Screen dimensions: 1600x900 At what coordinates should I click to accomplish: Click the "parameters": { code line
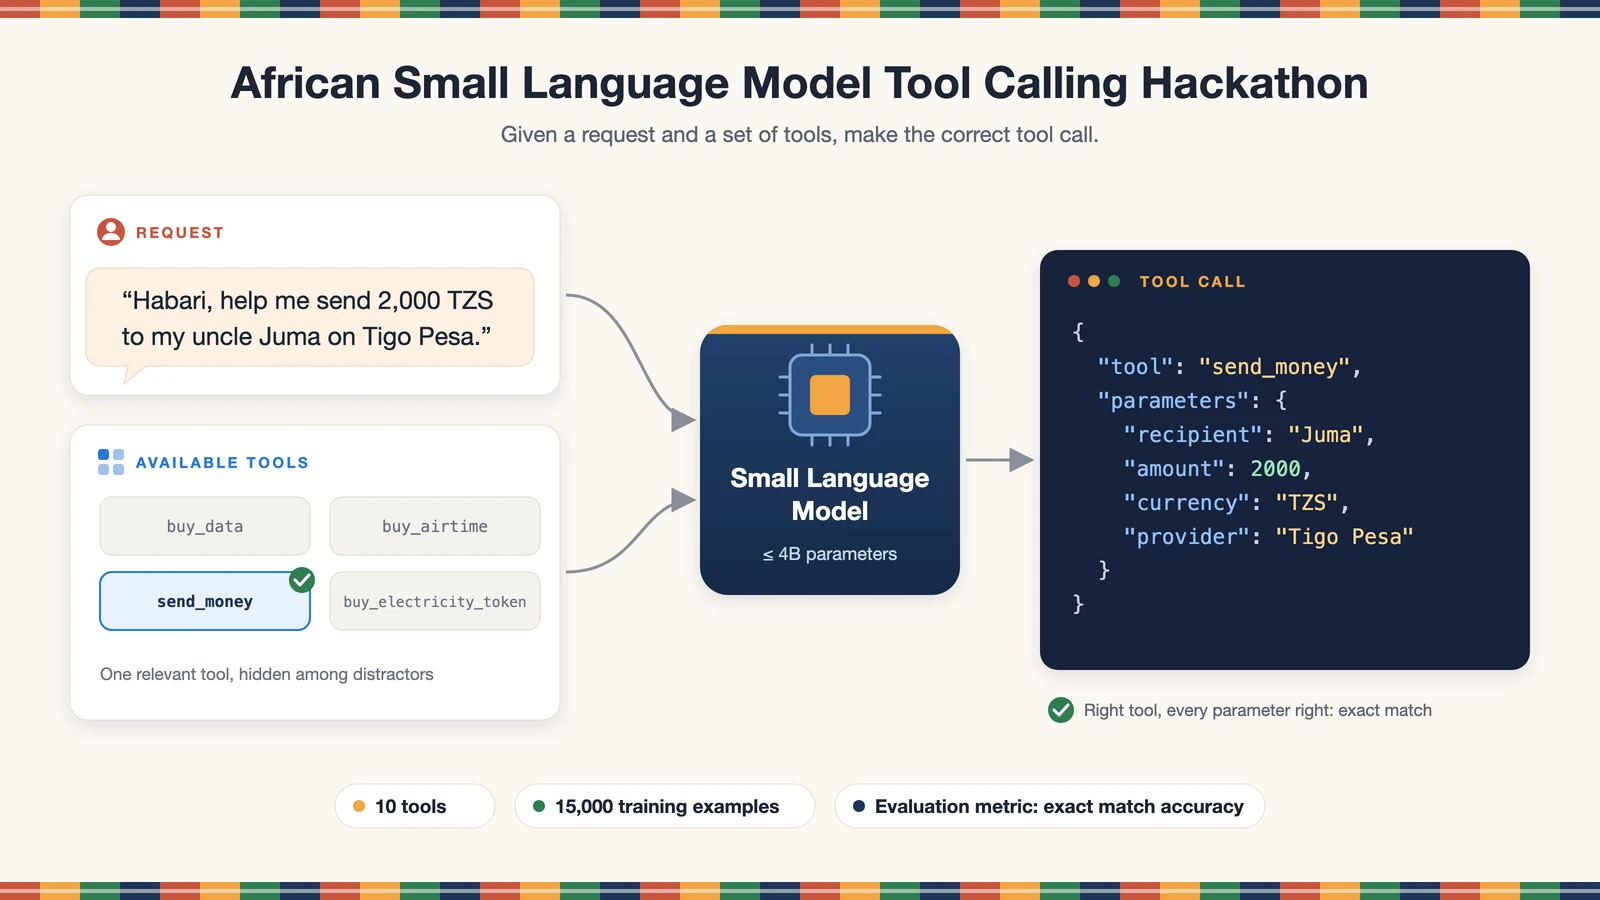tap(1192, 401)
